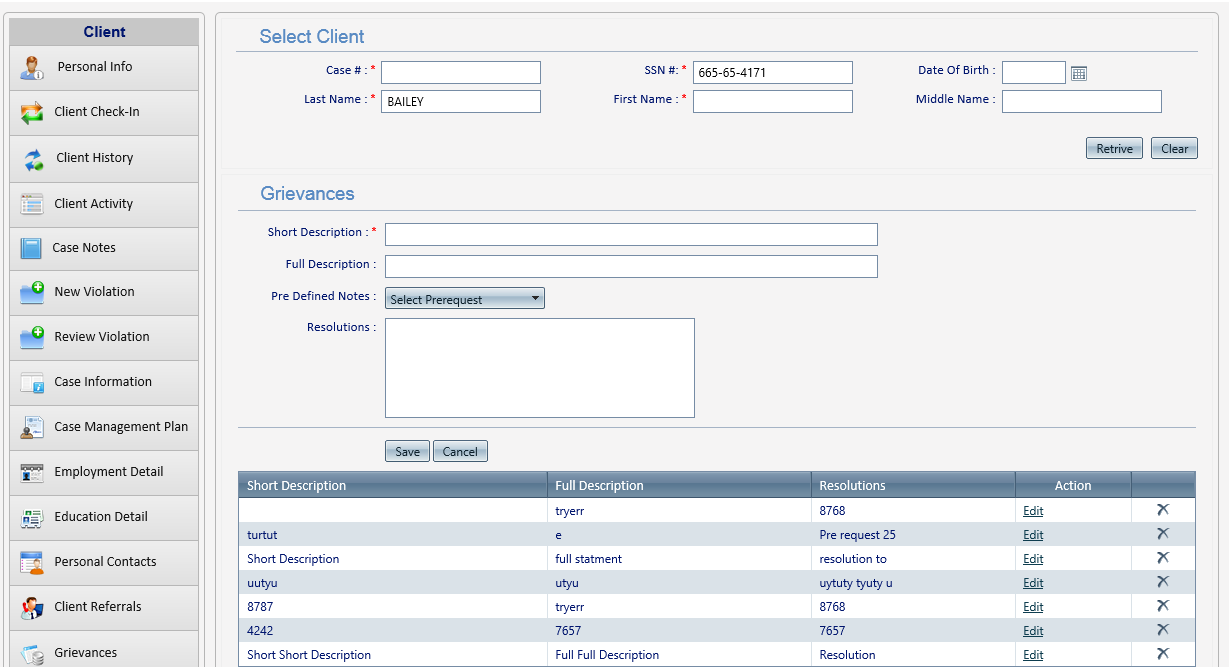The height and width of the screenshot is (667, 1229).
Task: Delete the 8787 grievance row
Action: pyautogui.click(x=1163, y=606)
